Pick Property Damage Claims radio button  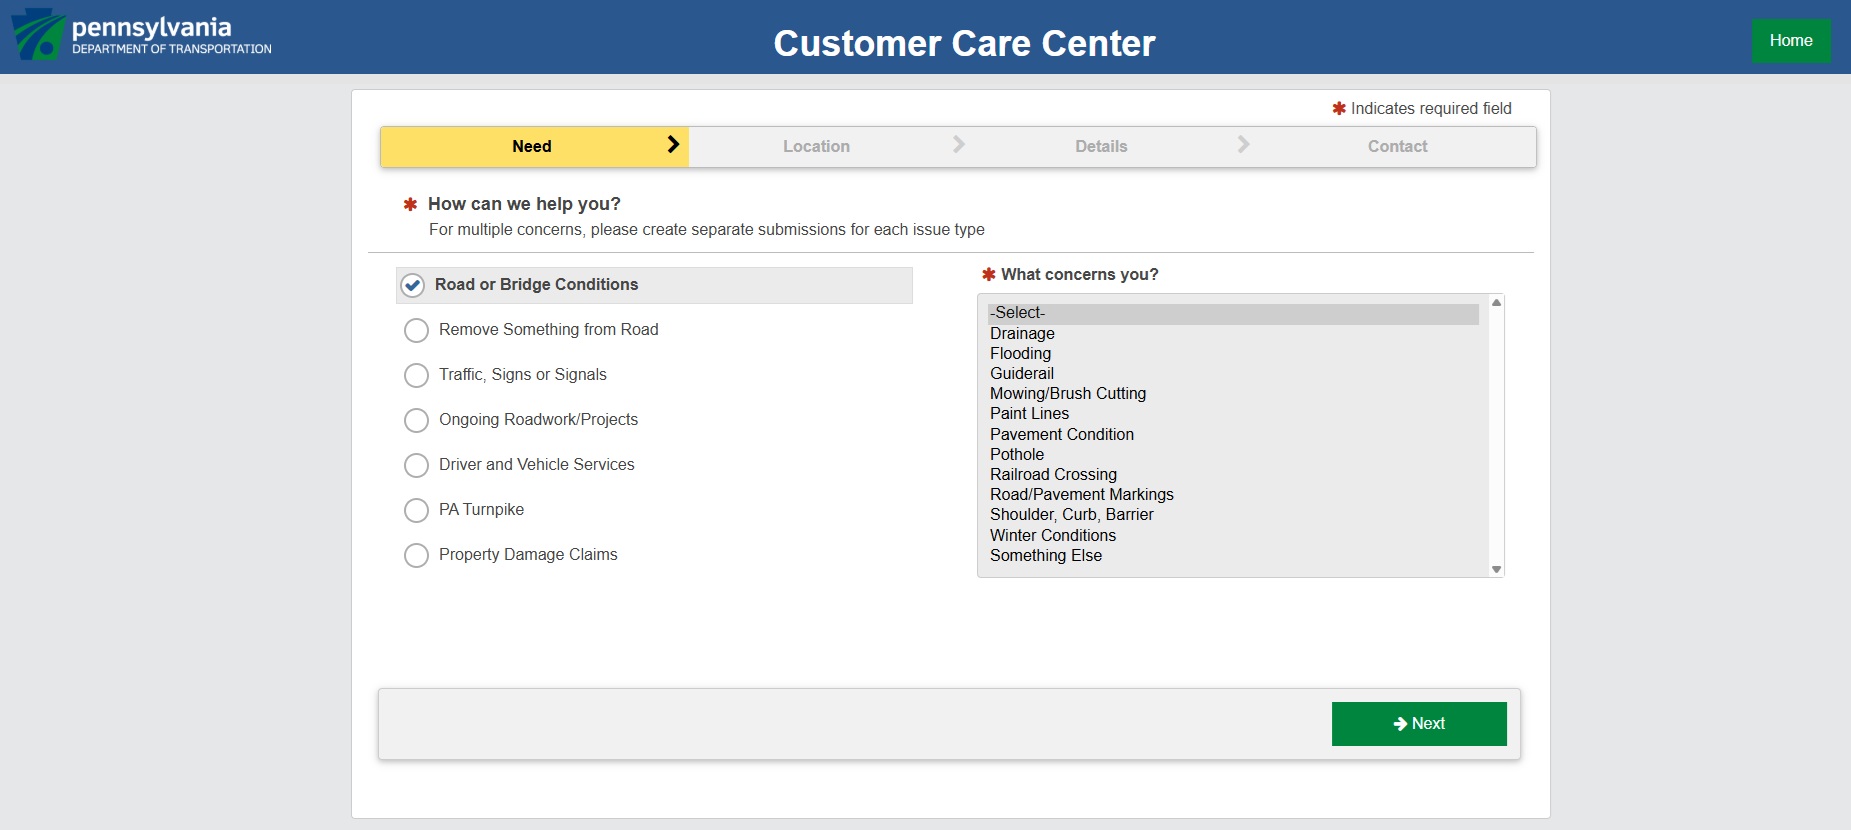(416, 555)
